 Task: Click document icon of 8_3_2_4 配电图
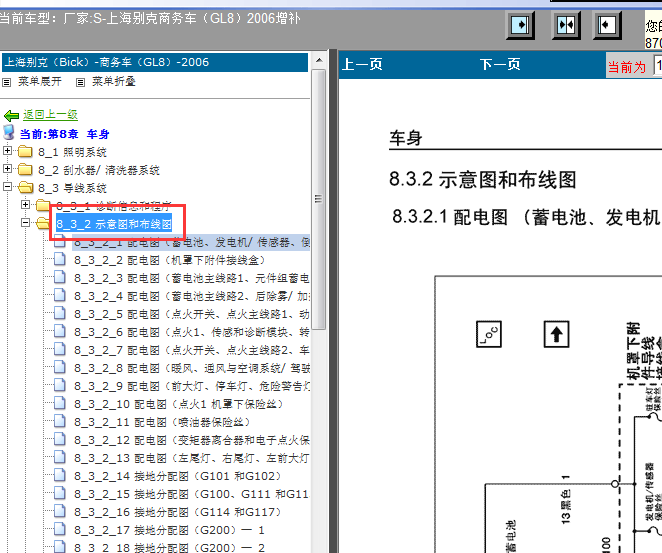[x=60, y=295]
